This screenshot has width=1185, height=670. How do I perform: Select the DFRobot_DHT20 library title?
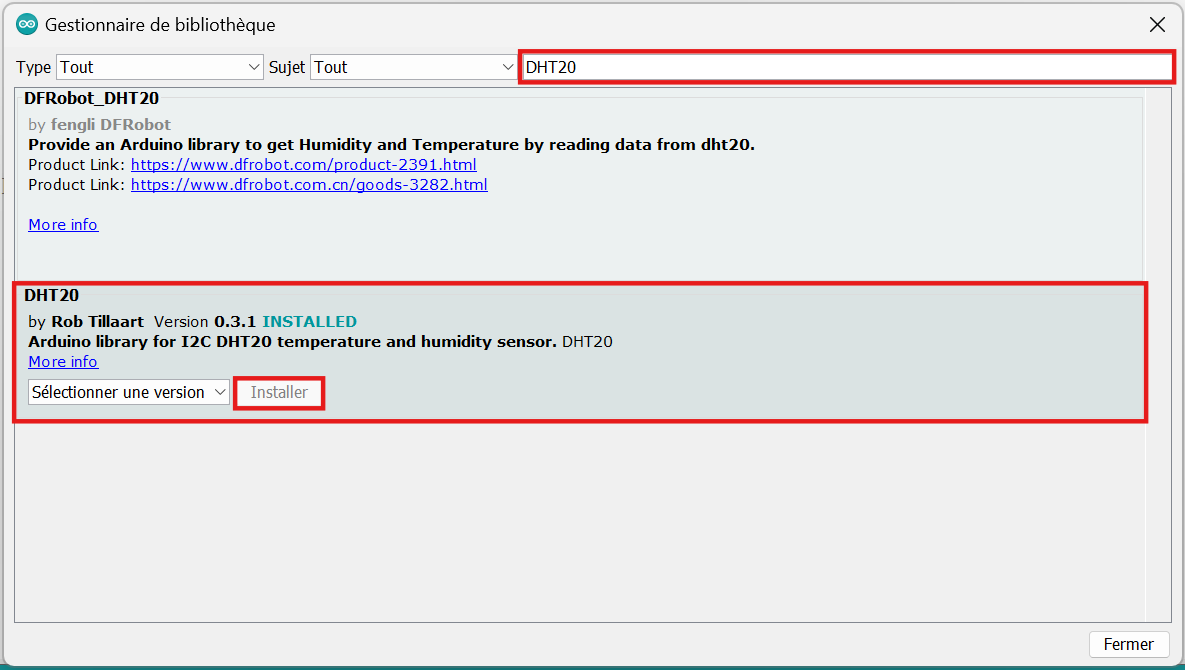tap(91, 98)
